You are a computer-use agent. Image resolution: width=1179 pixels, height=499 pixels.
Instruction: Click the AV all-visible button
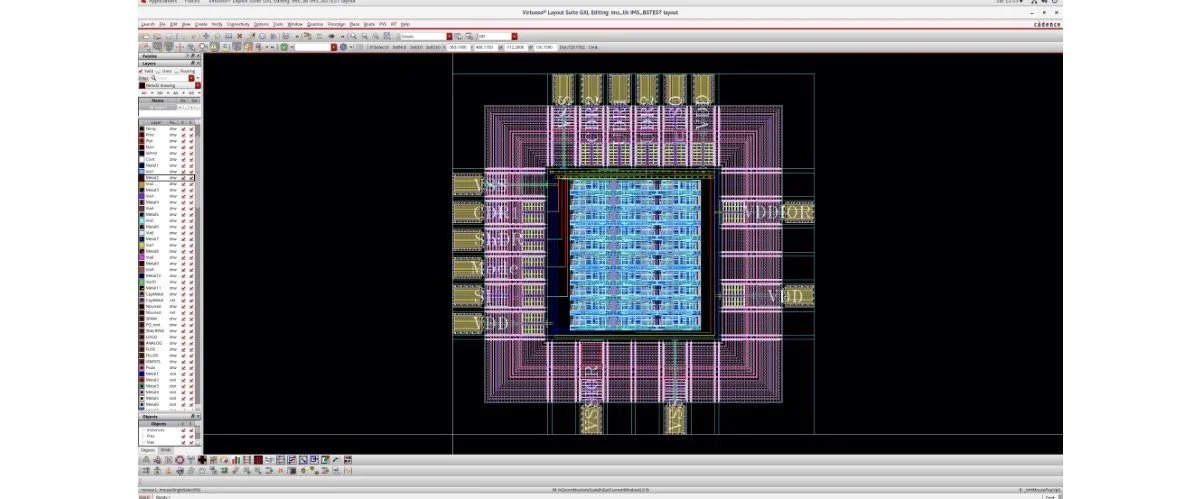point(144,92)
